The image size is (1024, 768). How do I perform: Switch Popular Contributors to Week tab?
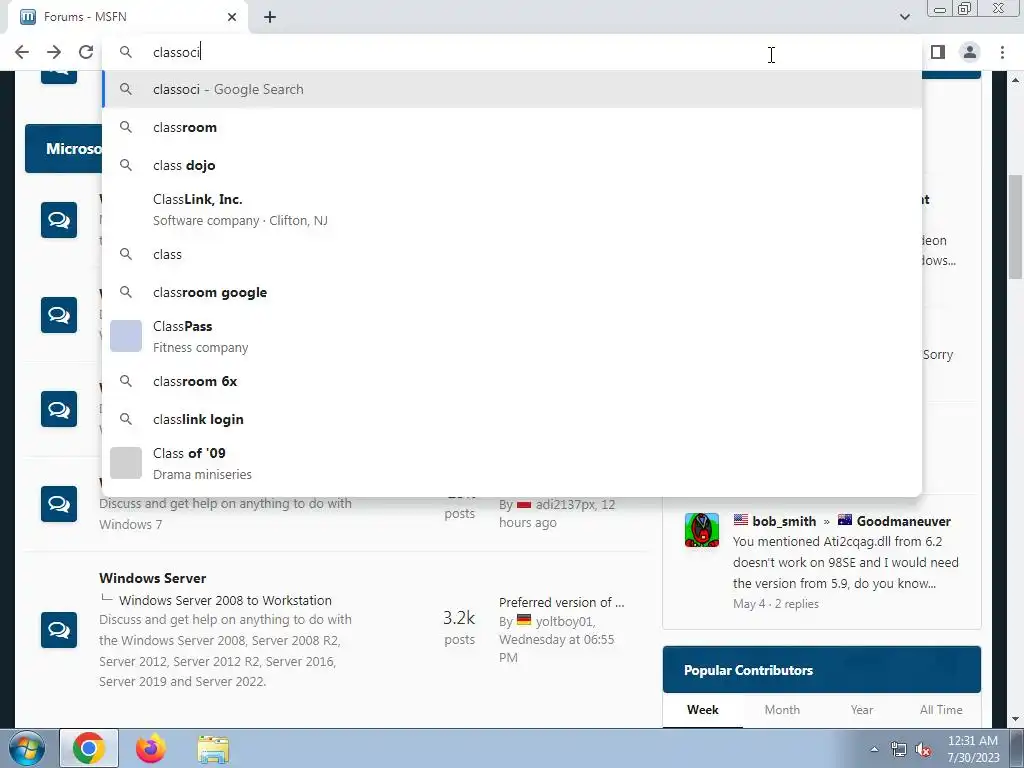coord(703,710)
